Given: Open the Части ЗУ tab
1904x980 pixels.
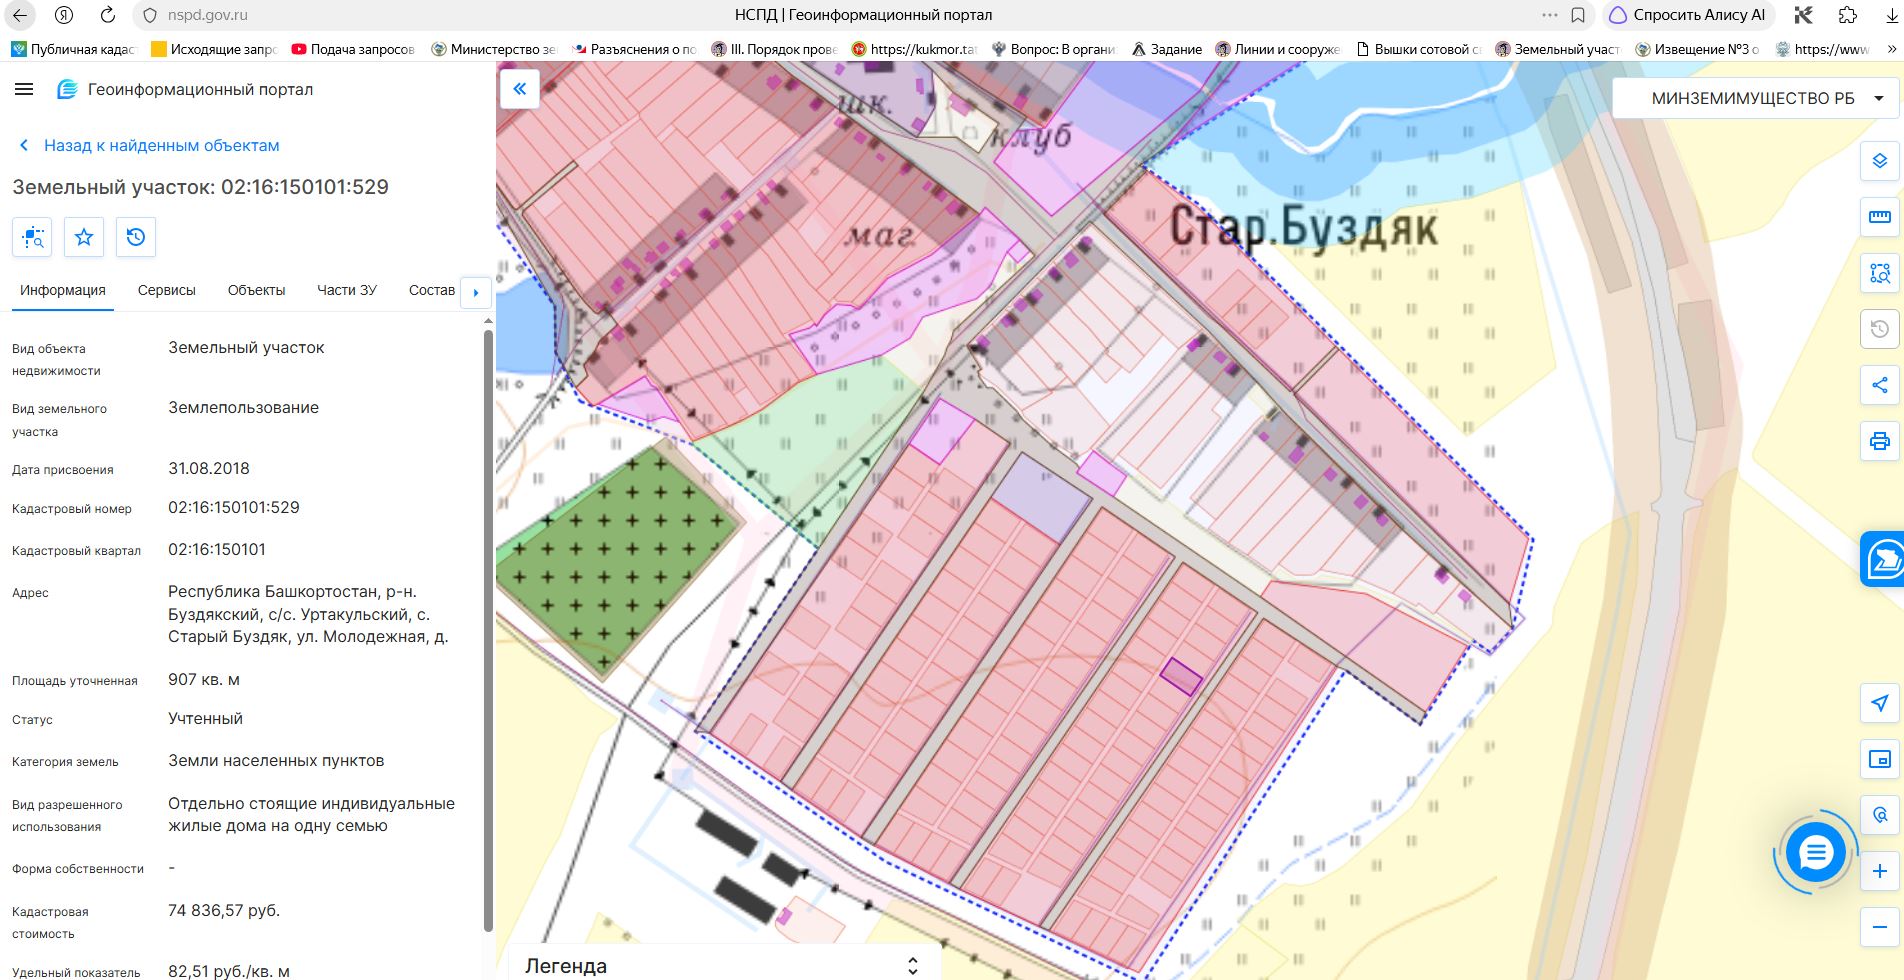Looking at the screenshot, I should [x=347, y=290].
